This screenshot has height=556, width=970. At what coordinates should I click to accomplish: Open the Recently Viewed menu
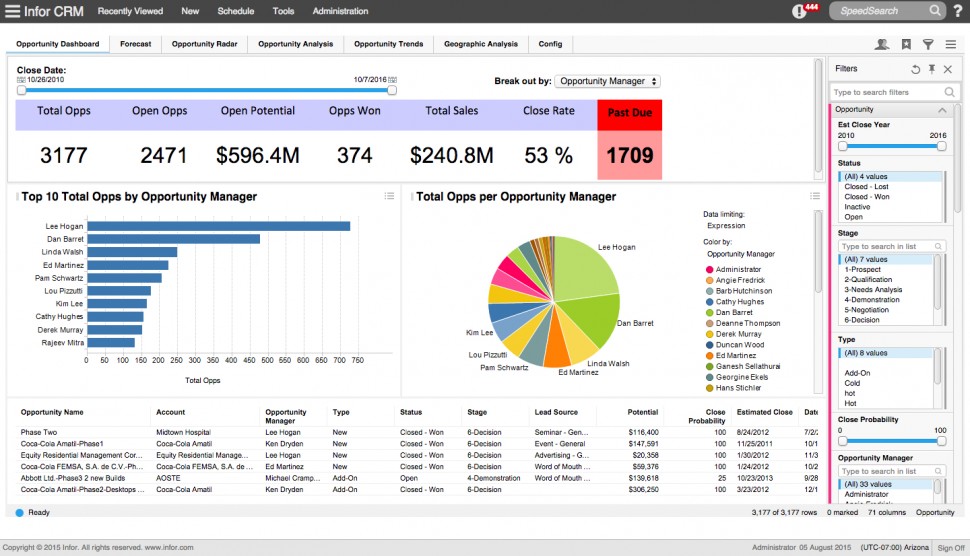[x=130, y=11]
